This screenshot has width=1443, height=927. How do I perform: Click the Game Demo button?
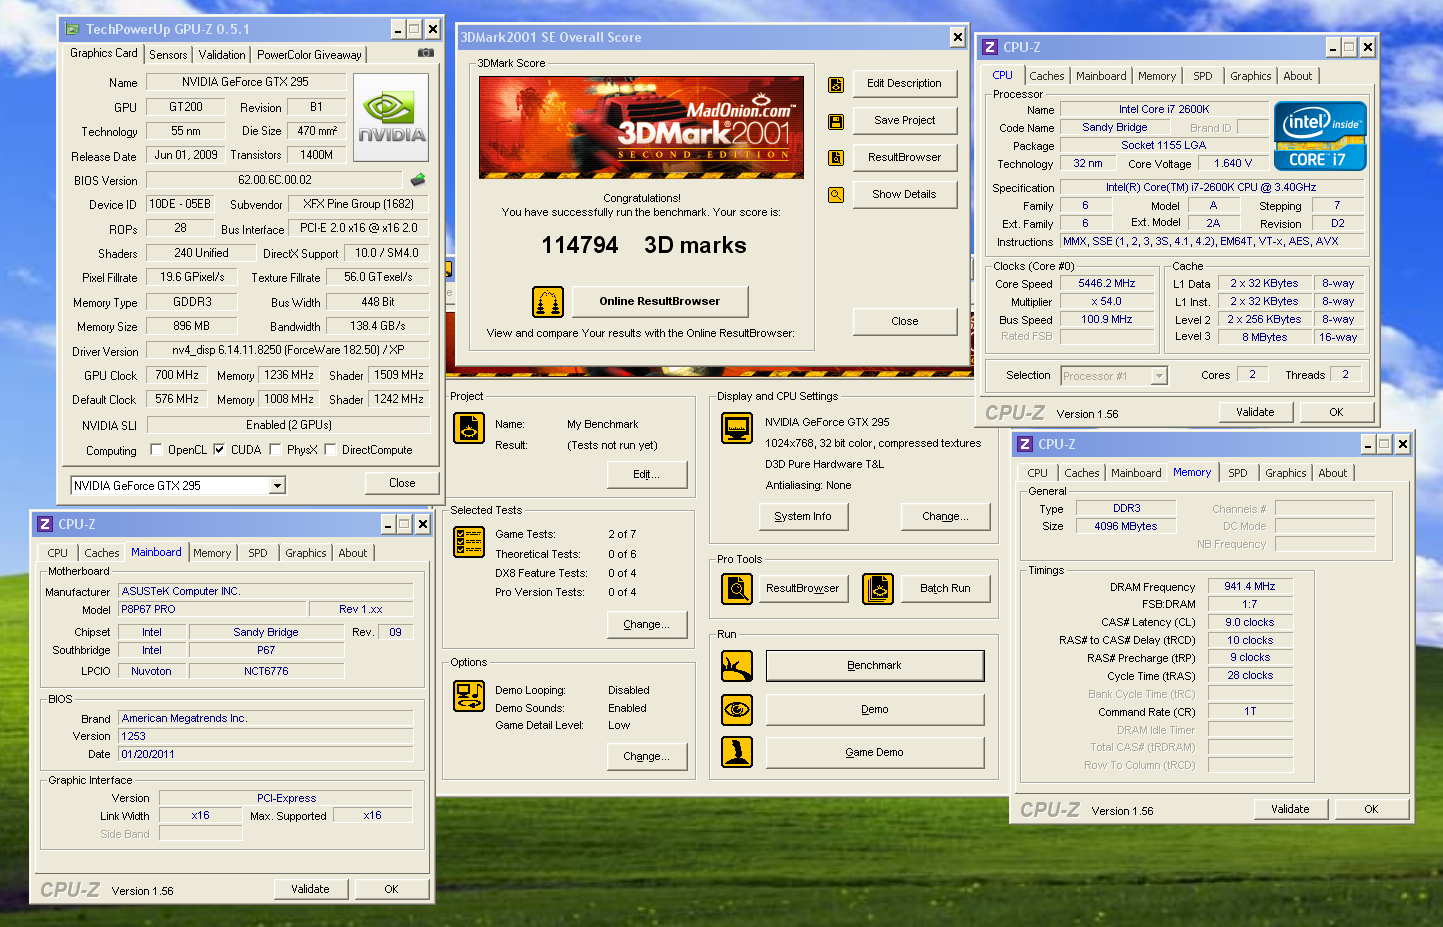pos(875,752)
